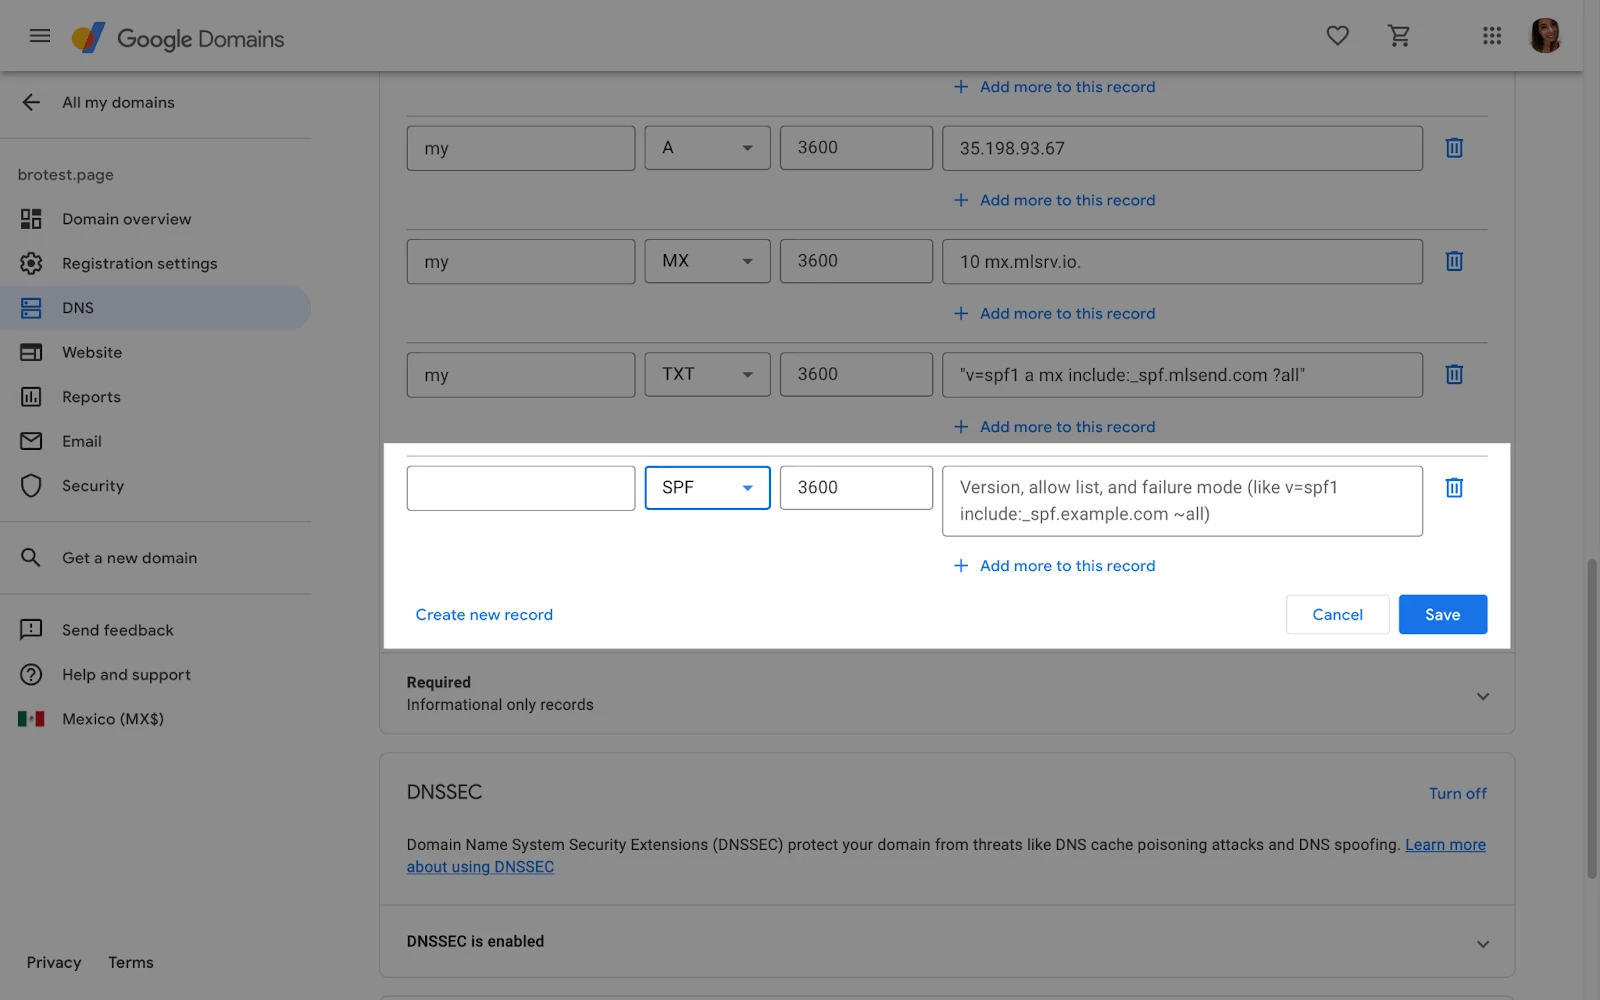Delete the MX record with trash icon
Viewport: 1600px width, 1000px height.
click(1454, 261)
